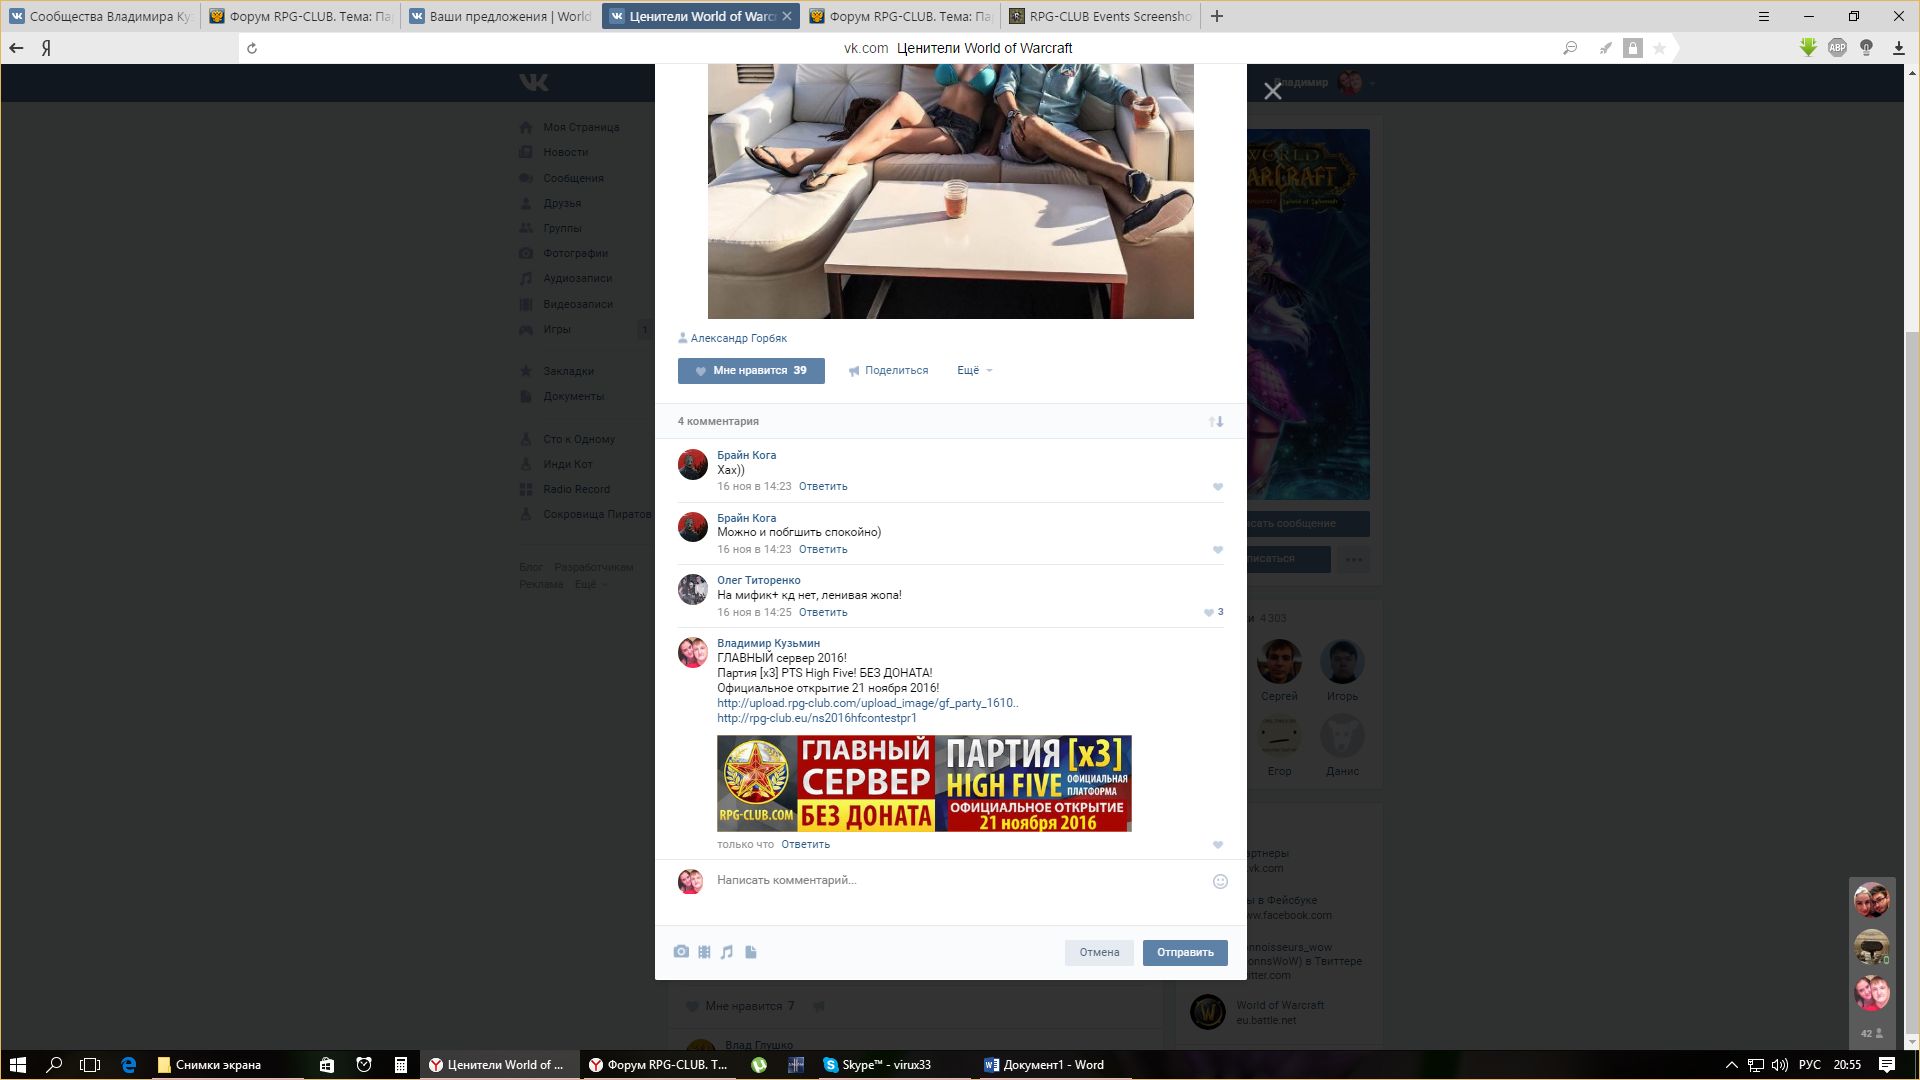Image resolution: width=1920 pixels, height=1080 pixels.
Task: Switch to Ваши предложения browser tab
Action: (500, 16)
